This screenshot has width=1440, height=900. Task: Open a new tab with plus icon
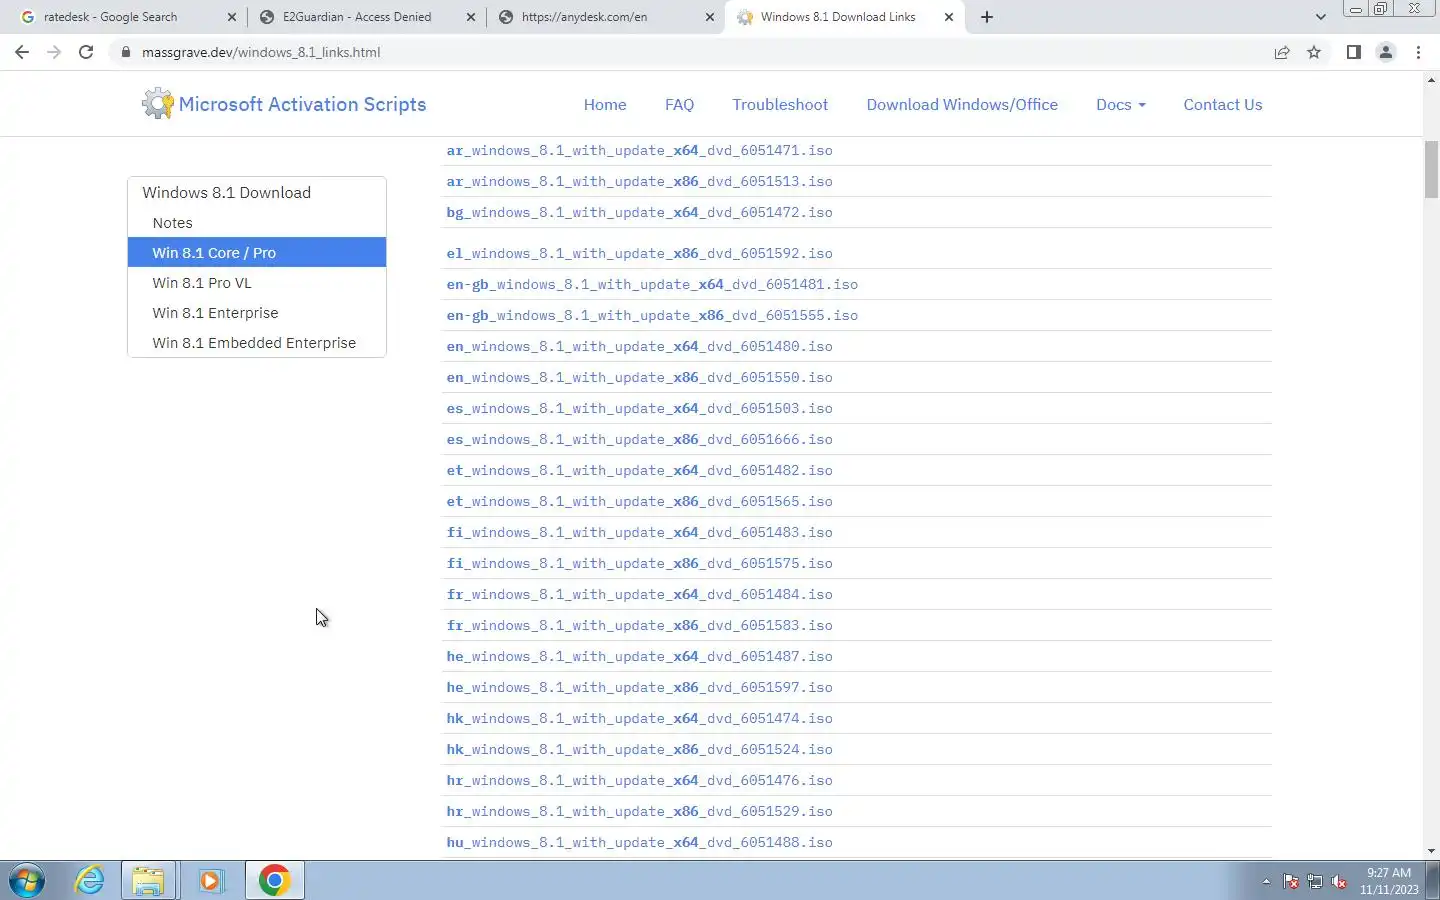tap(987, 17)
